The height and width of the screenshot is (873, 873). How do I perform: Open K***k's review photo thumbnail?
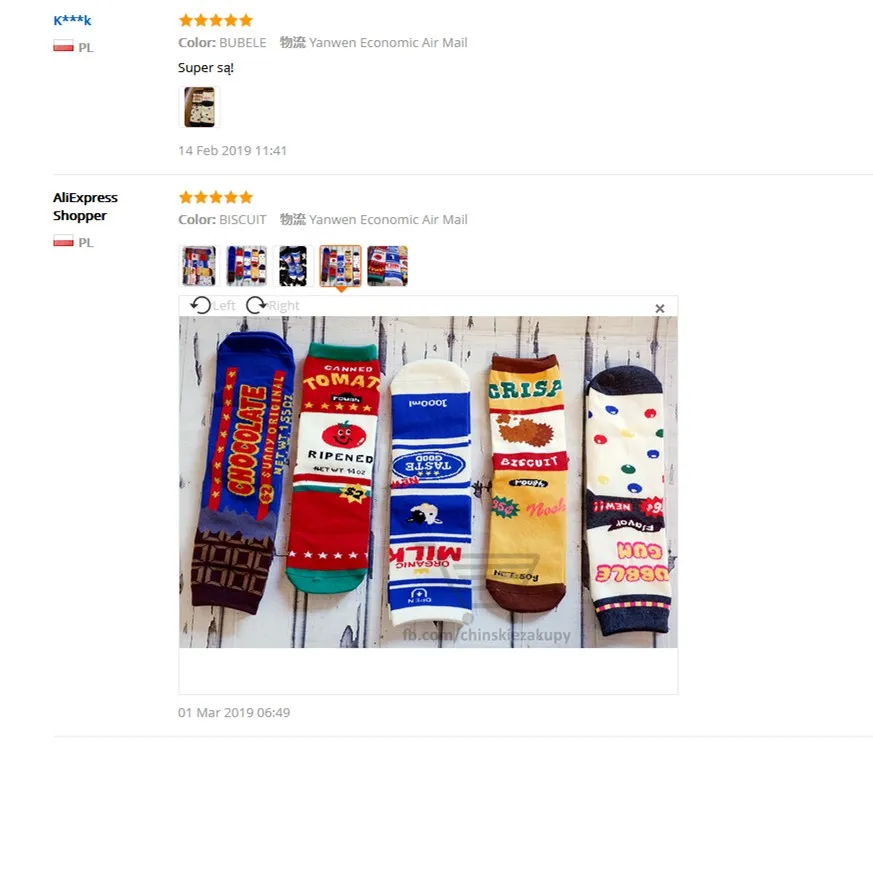pos(199,107)
